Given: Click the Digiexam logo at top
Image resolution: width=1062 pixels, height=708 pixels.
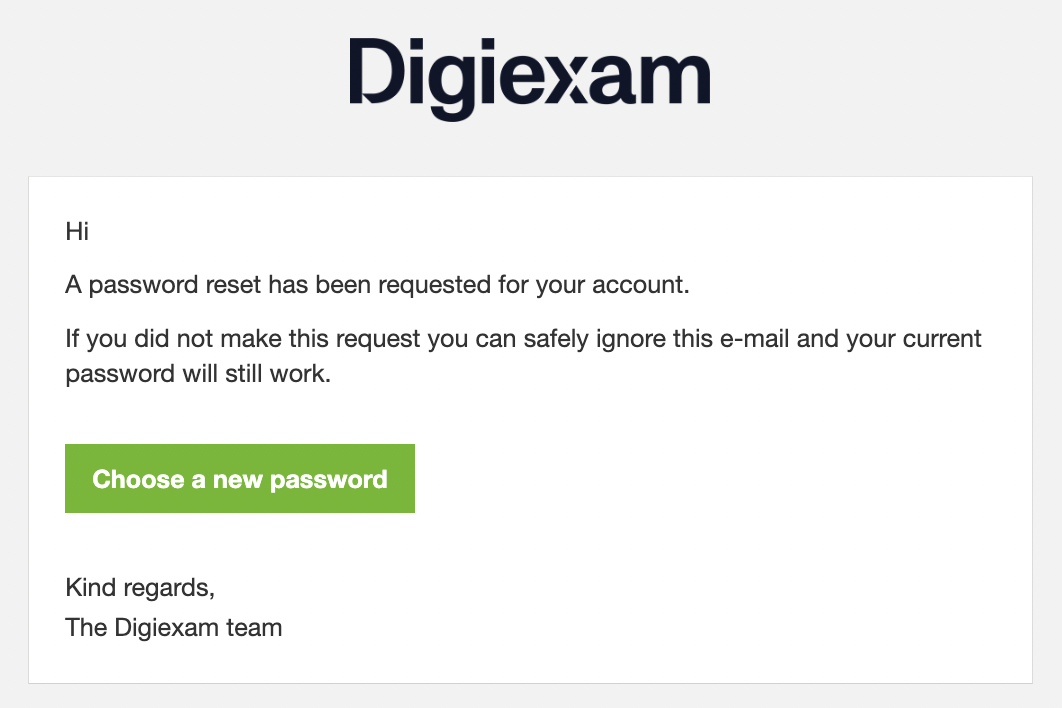Looking at the screenshot, I should (x=530, y=79).
